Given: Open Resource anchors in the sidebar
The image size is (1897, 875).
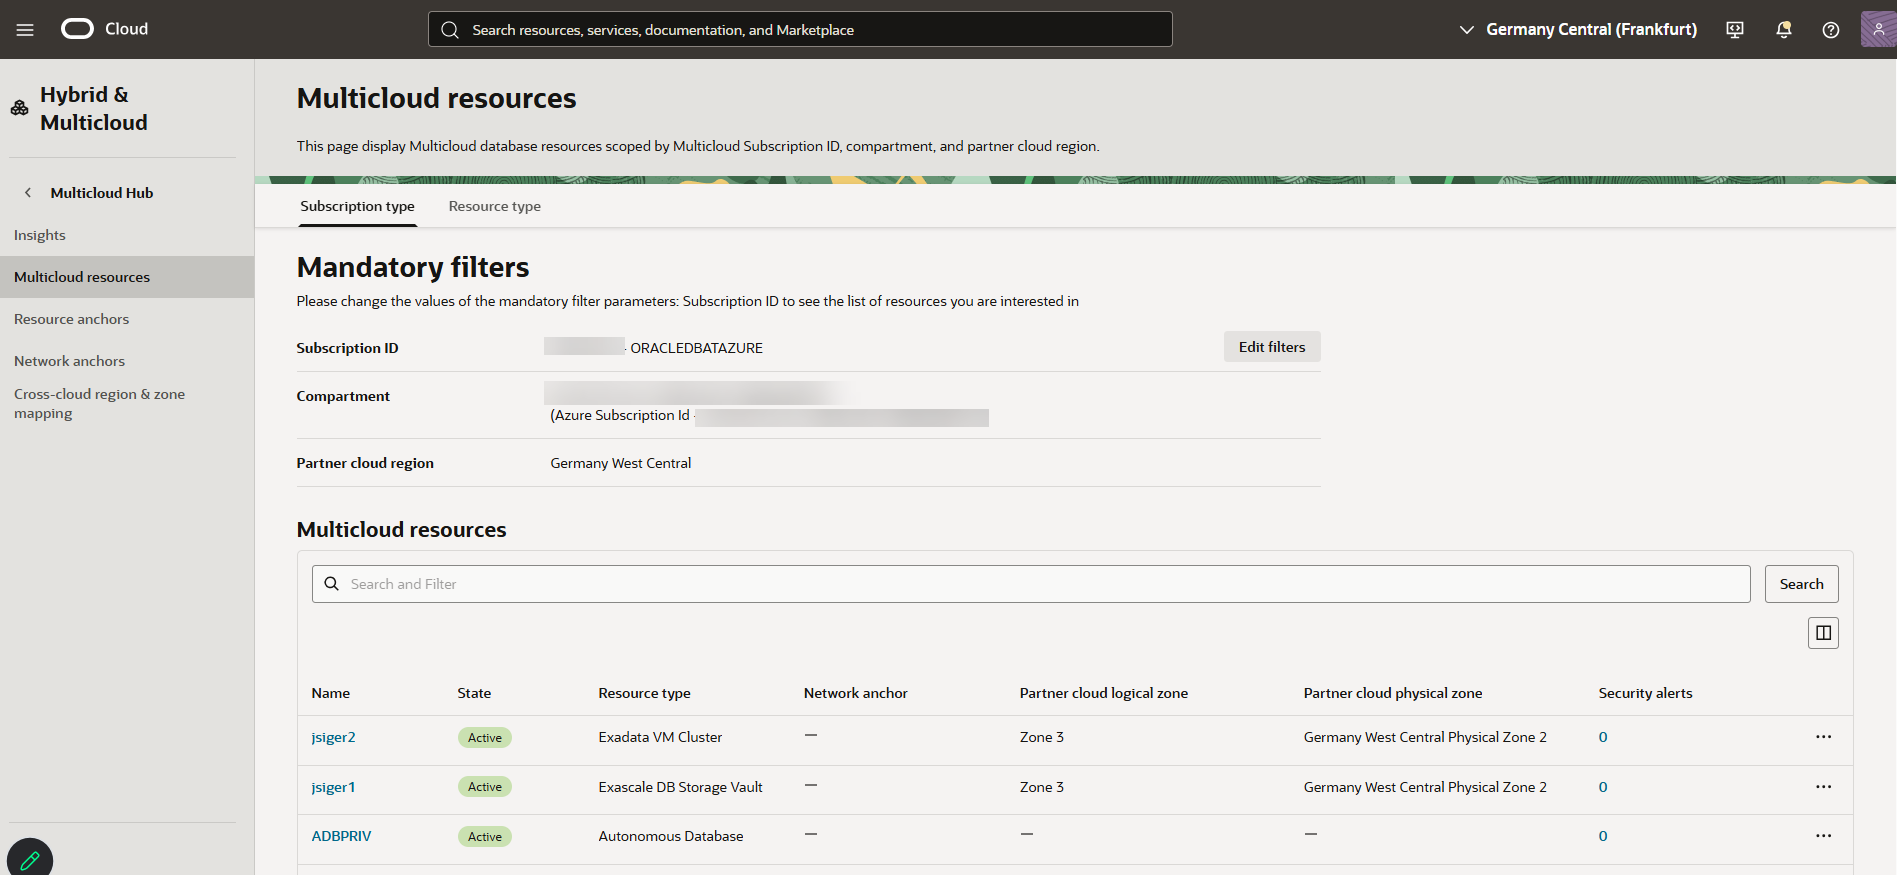Looking at the screenshot, I should pyautogui.click(x=72, y=319).
